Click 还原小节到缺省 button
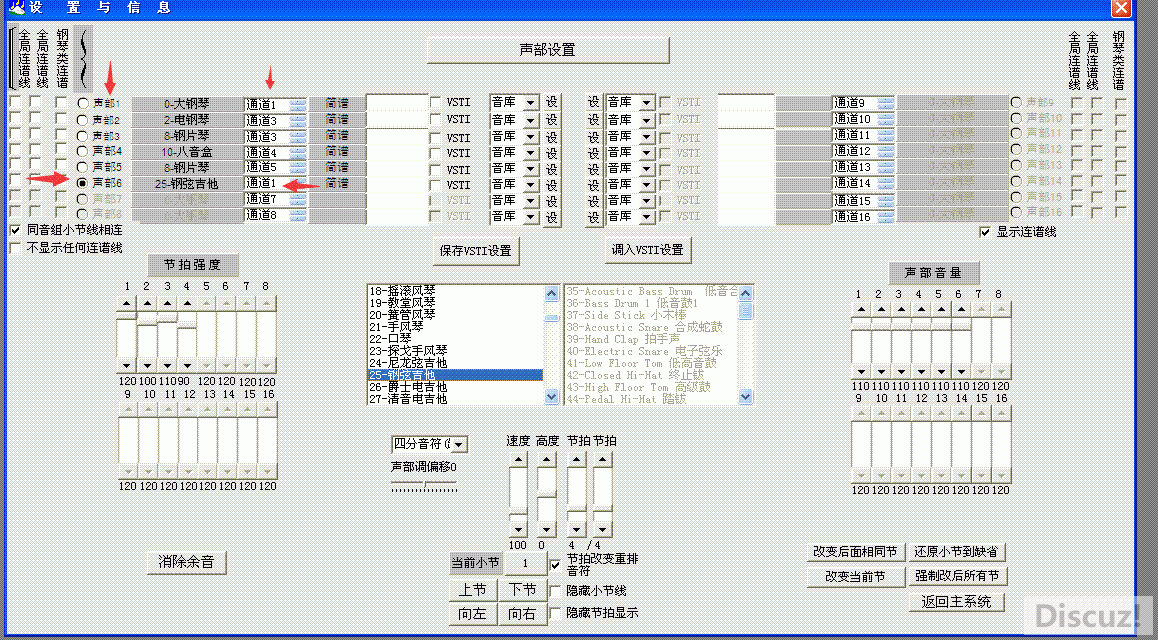Image resolution: width=1158 pixels, height=640 pixels. pyautogui.click(x=958, y=552)
